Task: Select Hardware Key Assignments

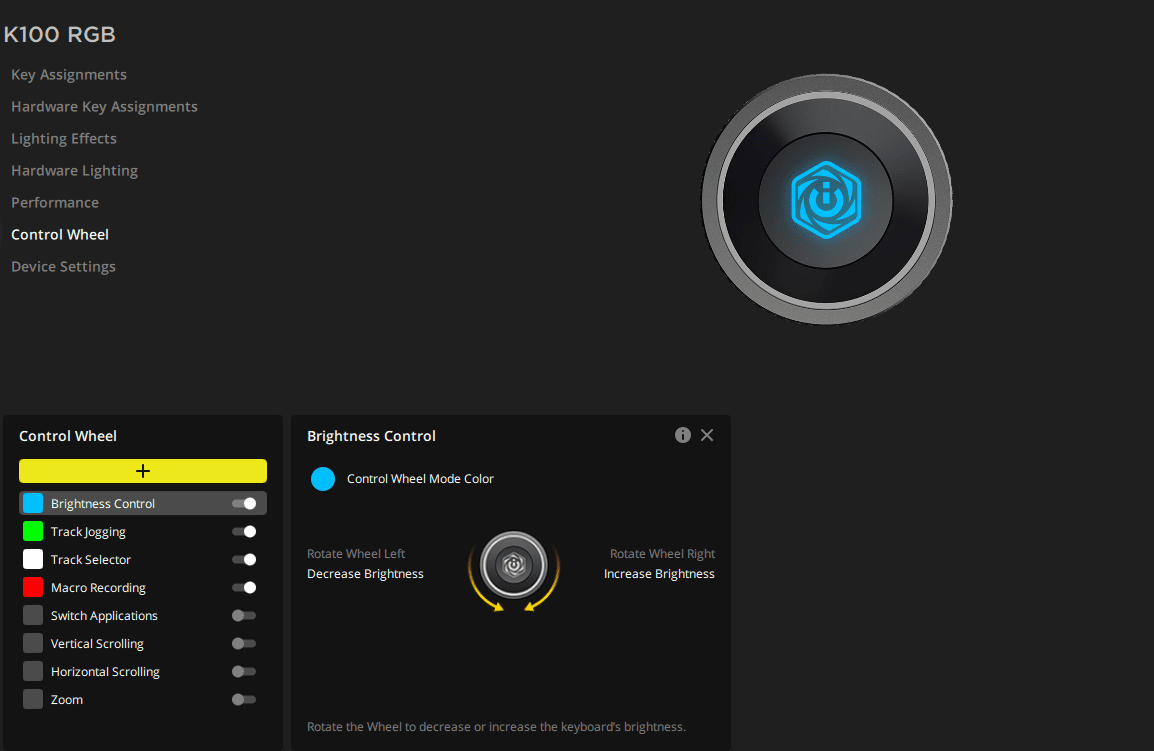Action: pos(104,107)
